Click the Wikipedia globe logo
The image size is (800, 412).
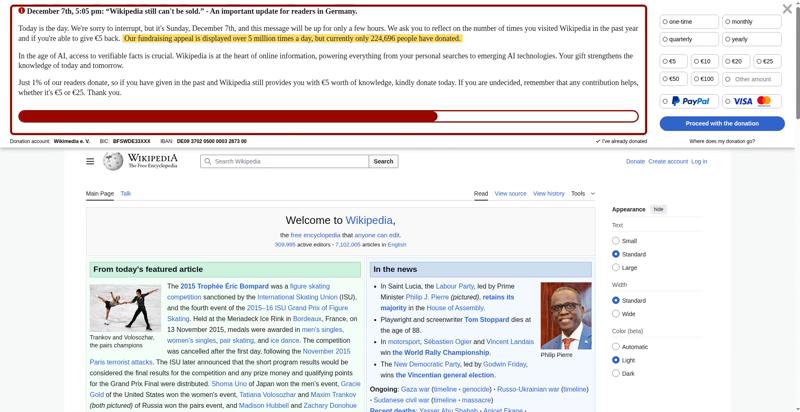click(113, 161)
